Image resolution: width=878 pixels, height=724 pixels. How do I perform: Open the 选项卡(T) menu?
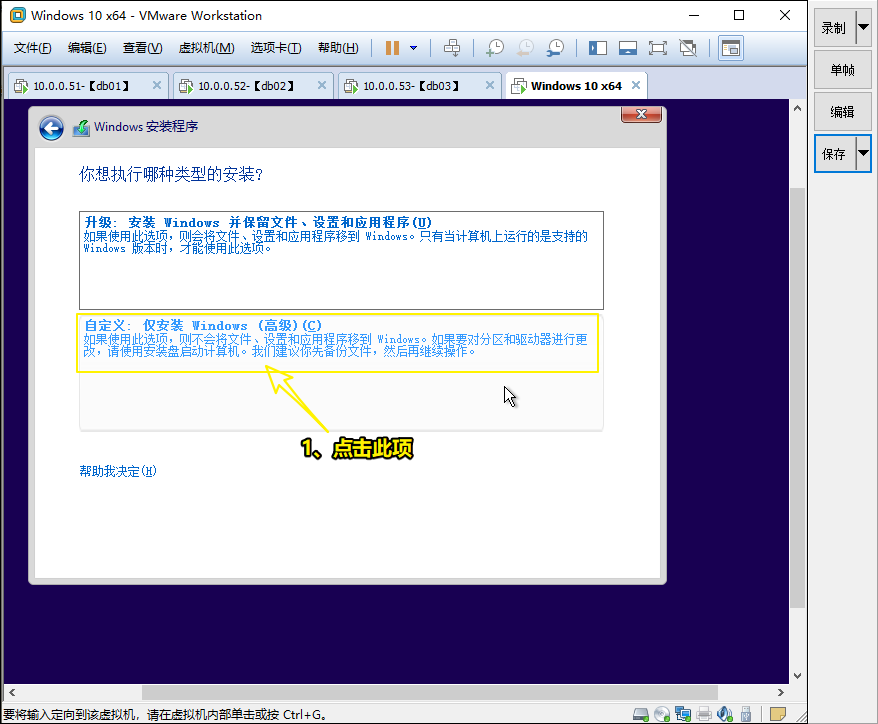coord(275,48)
